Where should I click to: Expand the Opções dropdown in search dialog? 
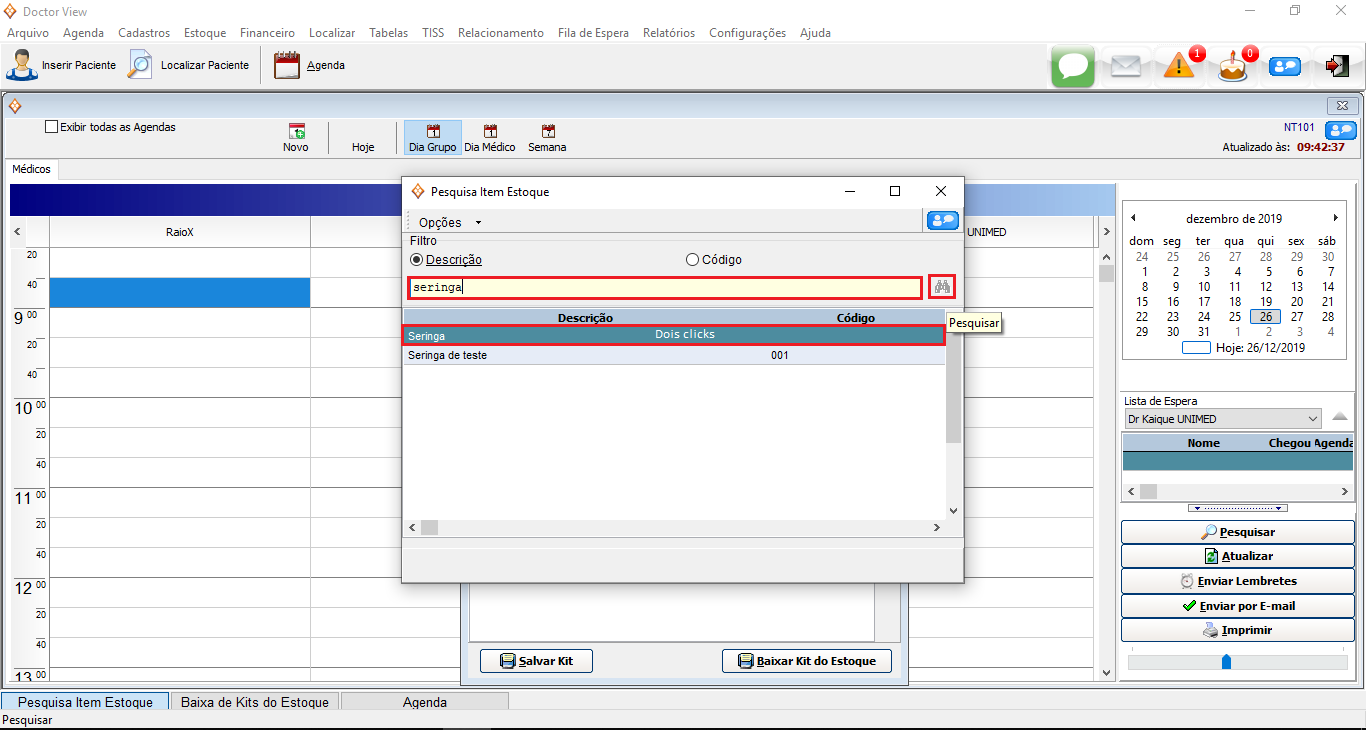450,222
